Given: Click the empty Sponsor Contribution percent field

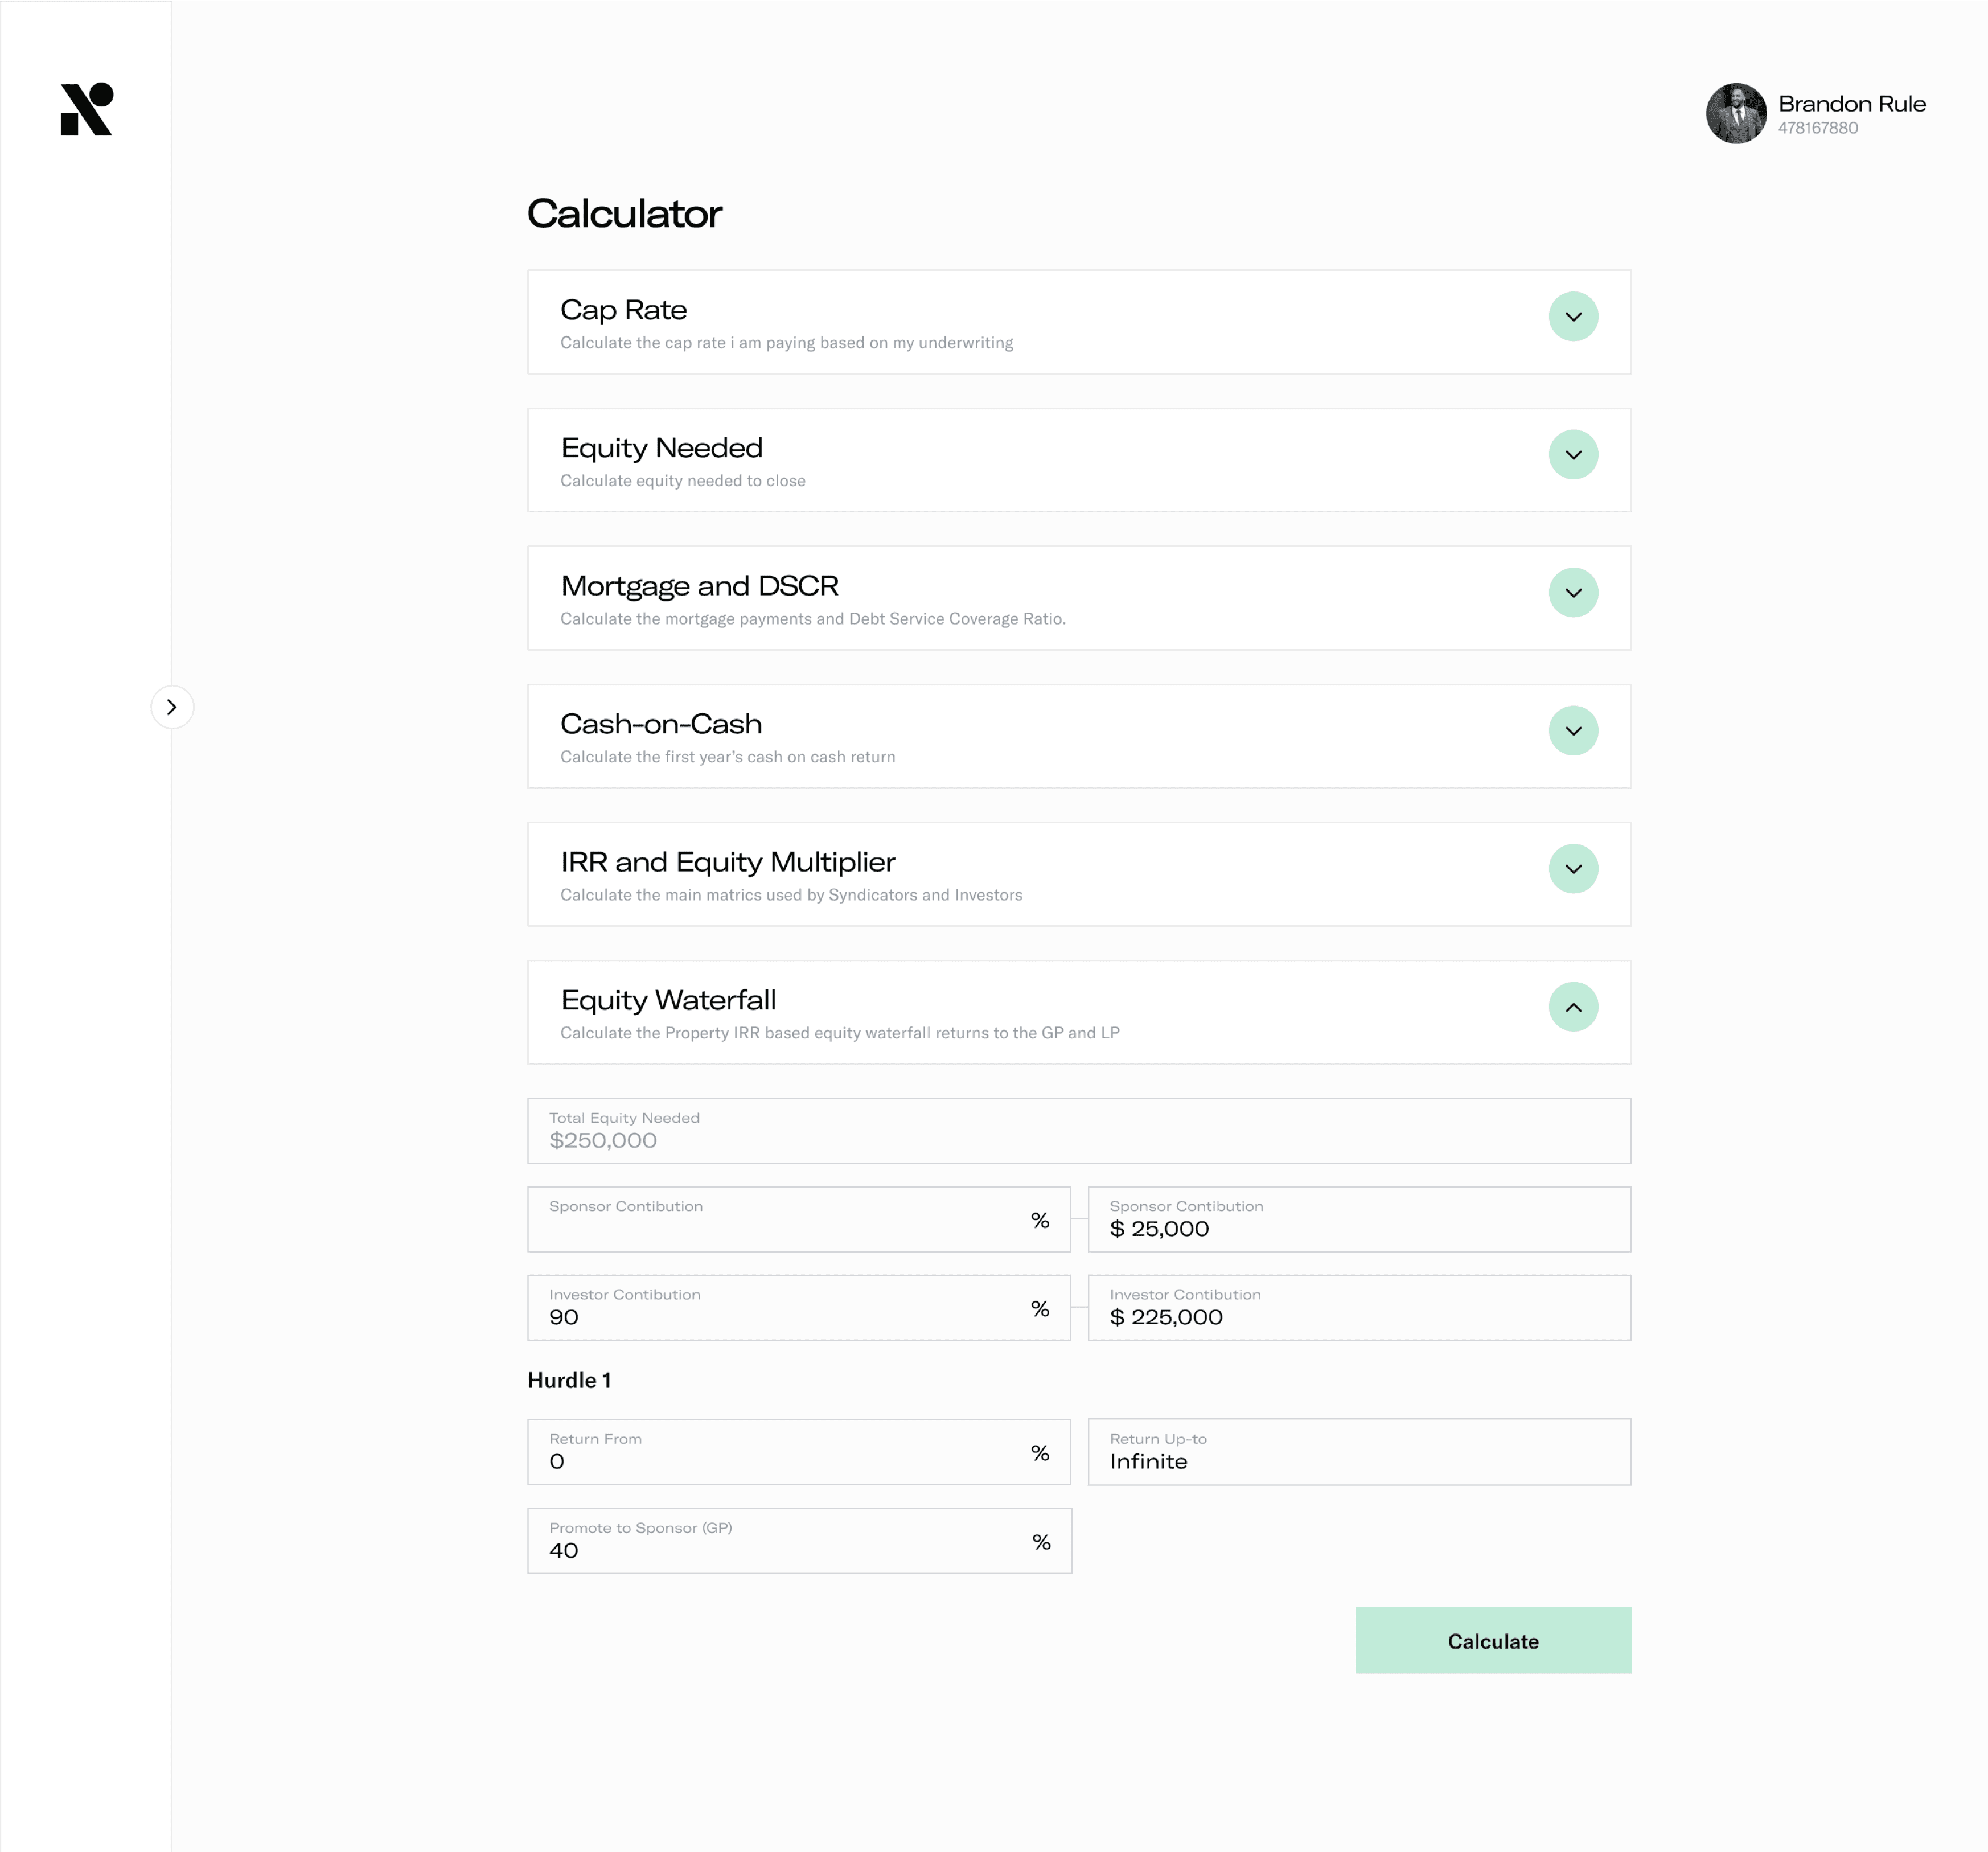Looking at the screenshot, I should (780, 1220).
